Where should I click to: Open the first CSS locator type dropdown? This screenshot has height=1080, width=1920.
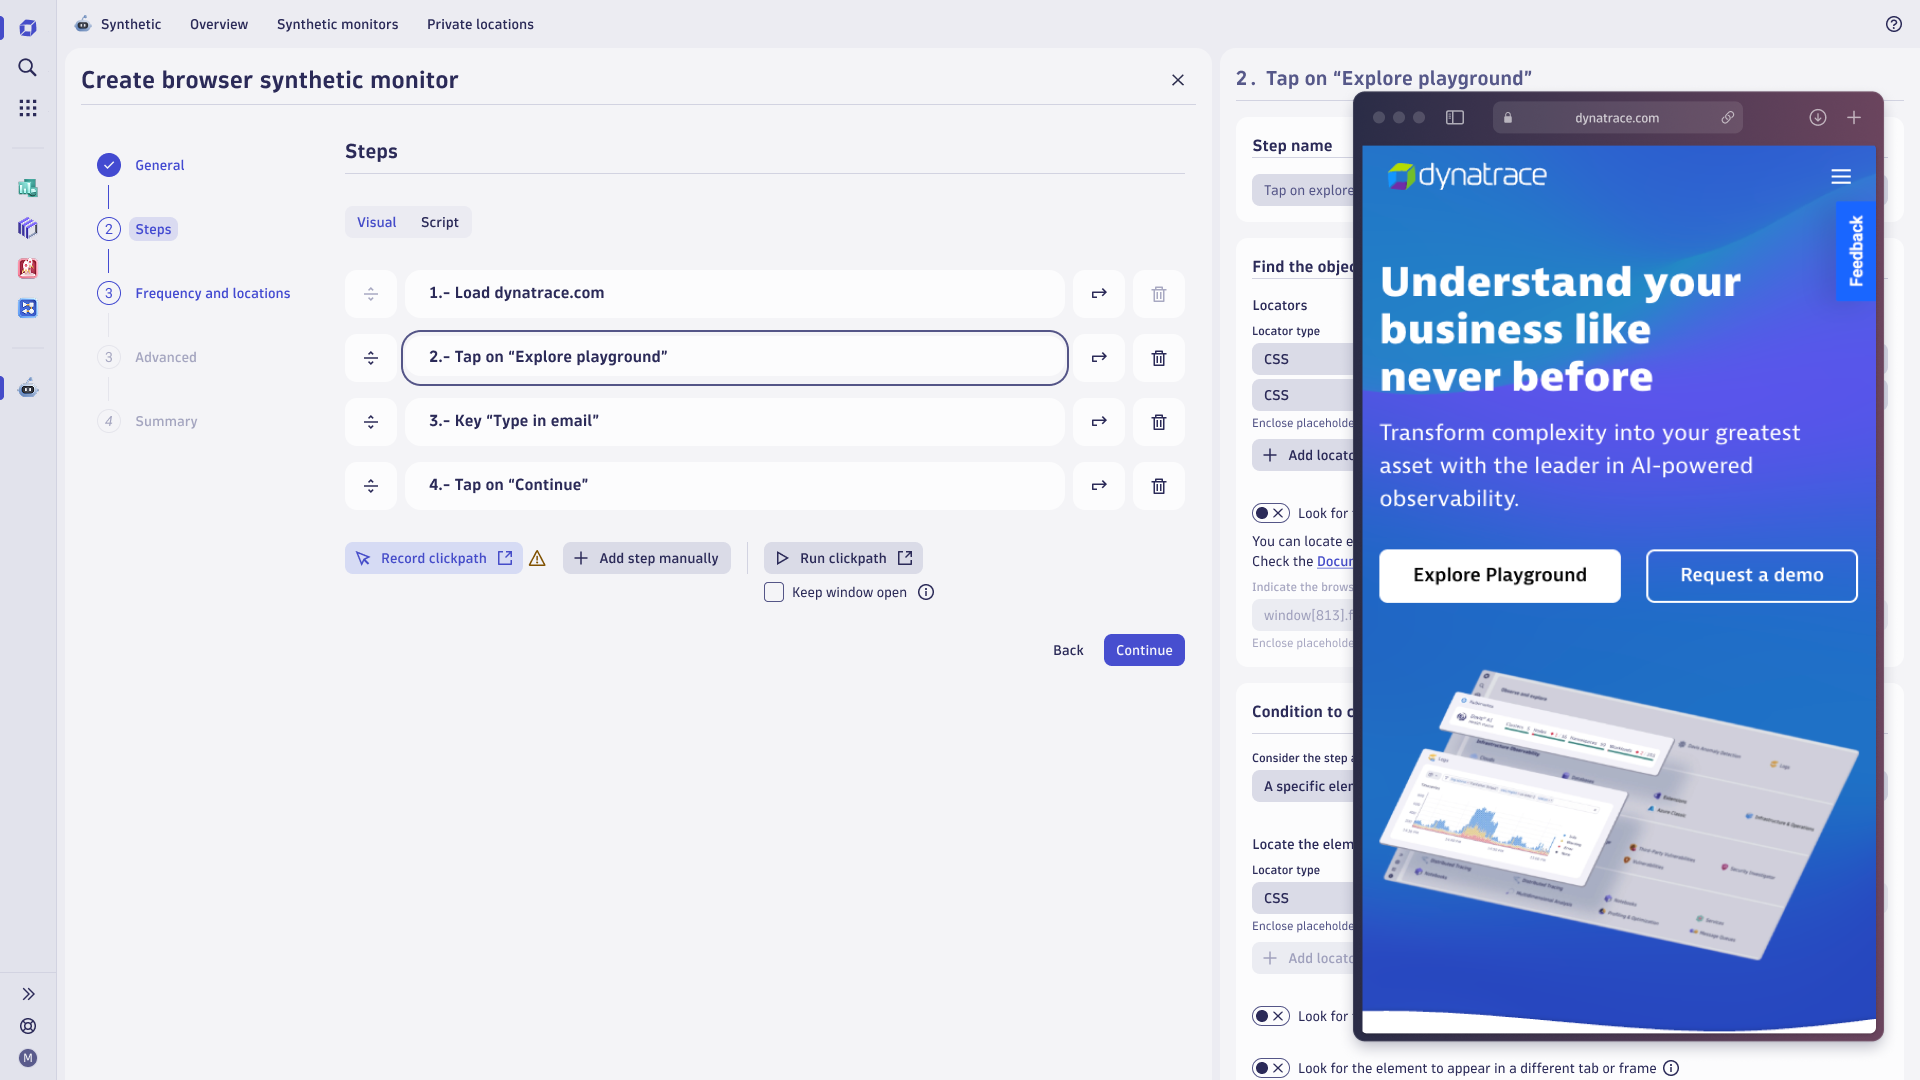[x=1303, y=359]
